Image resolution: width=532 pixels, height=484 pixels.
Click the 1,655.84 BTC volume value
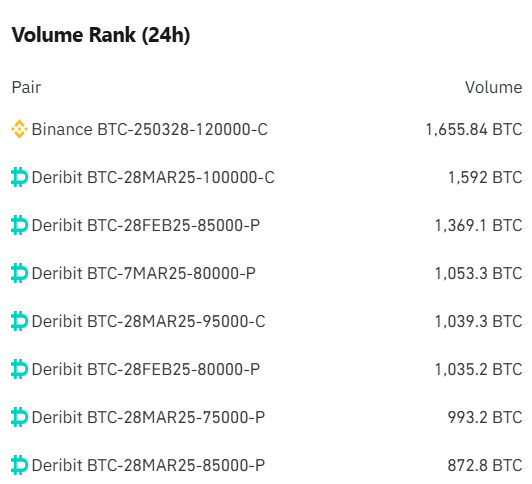tap(474, 129)
